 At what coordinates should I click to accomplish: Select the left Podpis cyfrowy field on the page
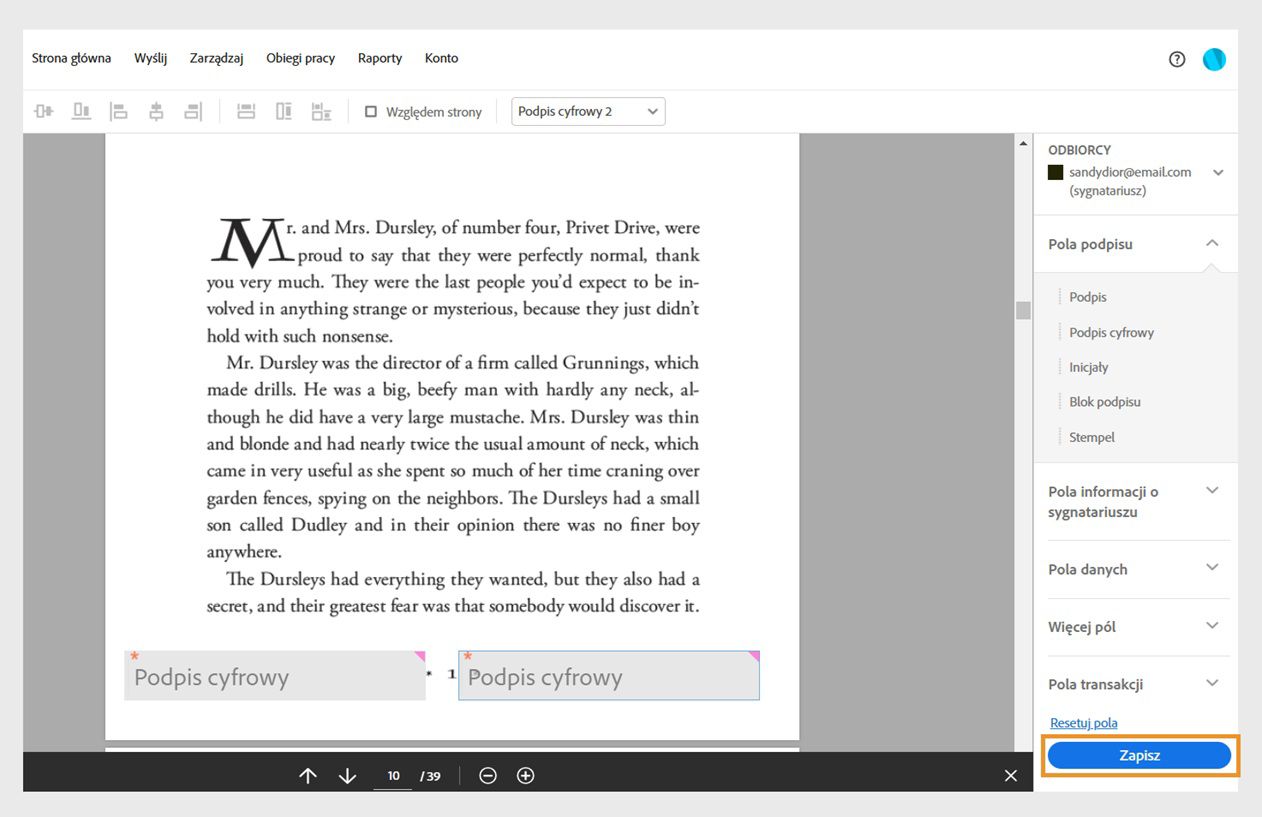(x=275, y=676)
